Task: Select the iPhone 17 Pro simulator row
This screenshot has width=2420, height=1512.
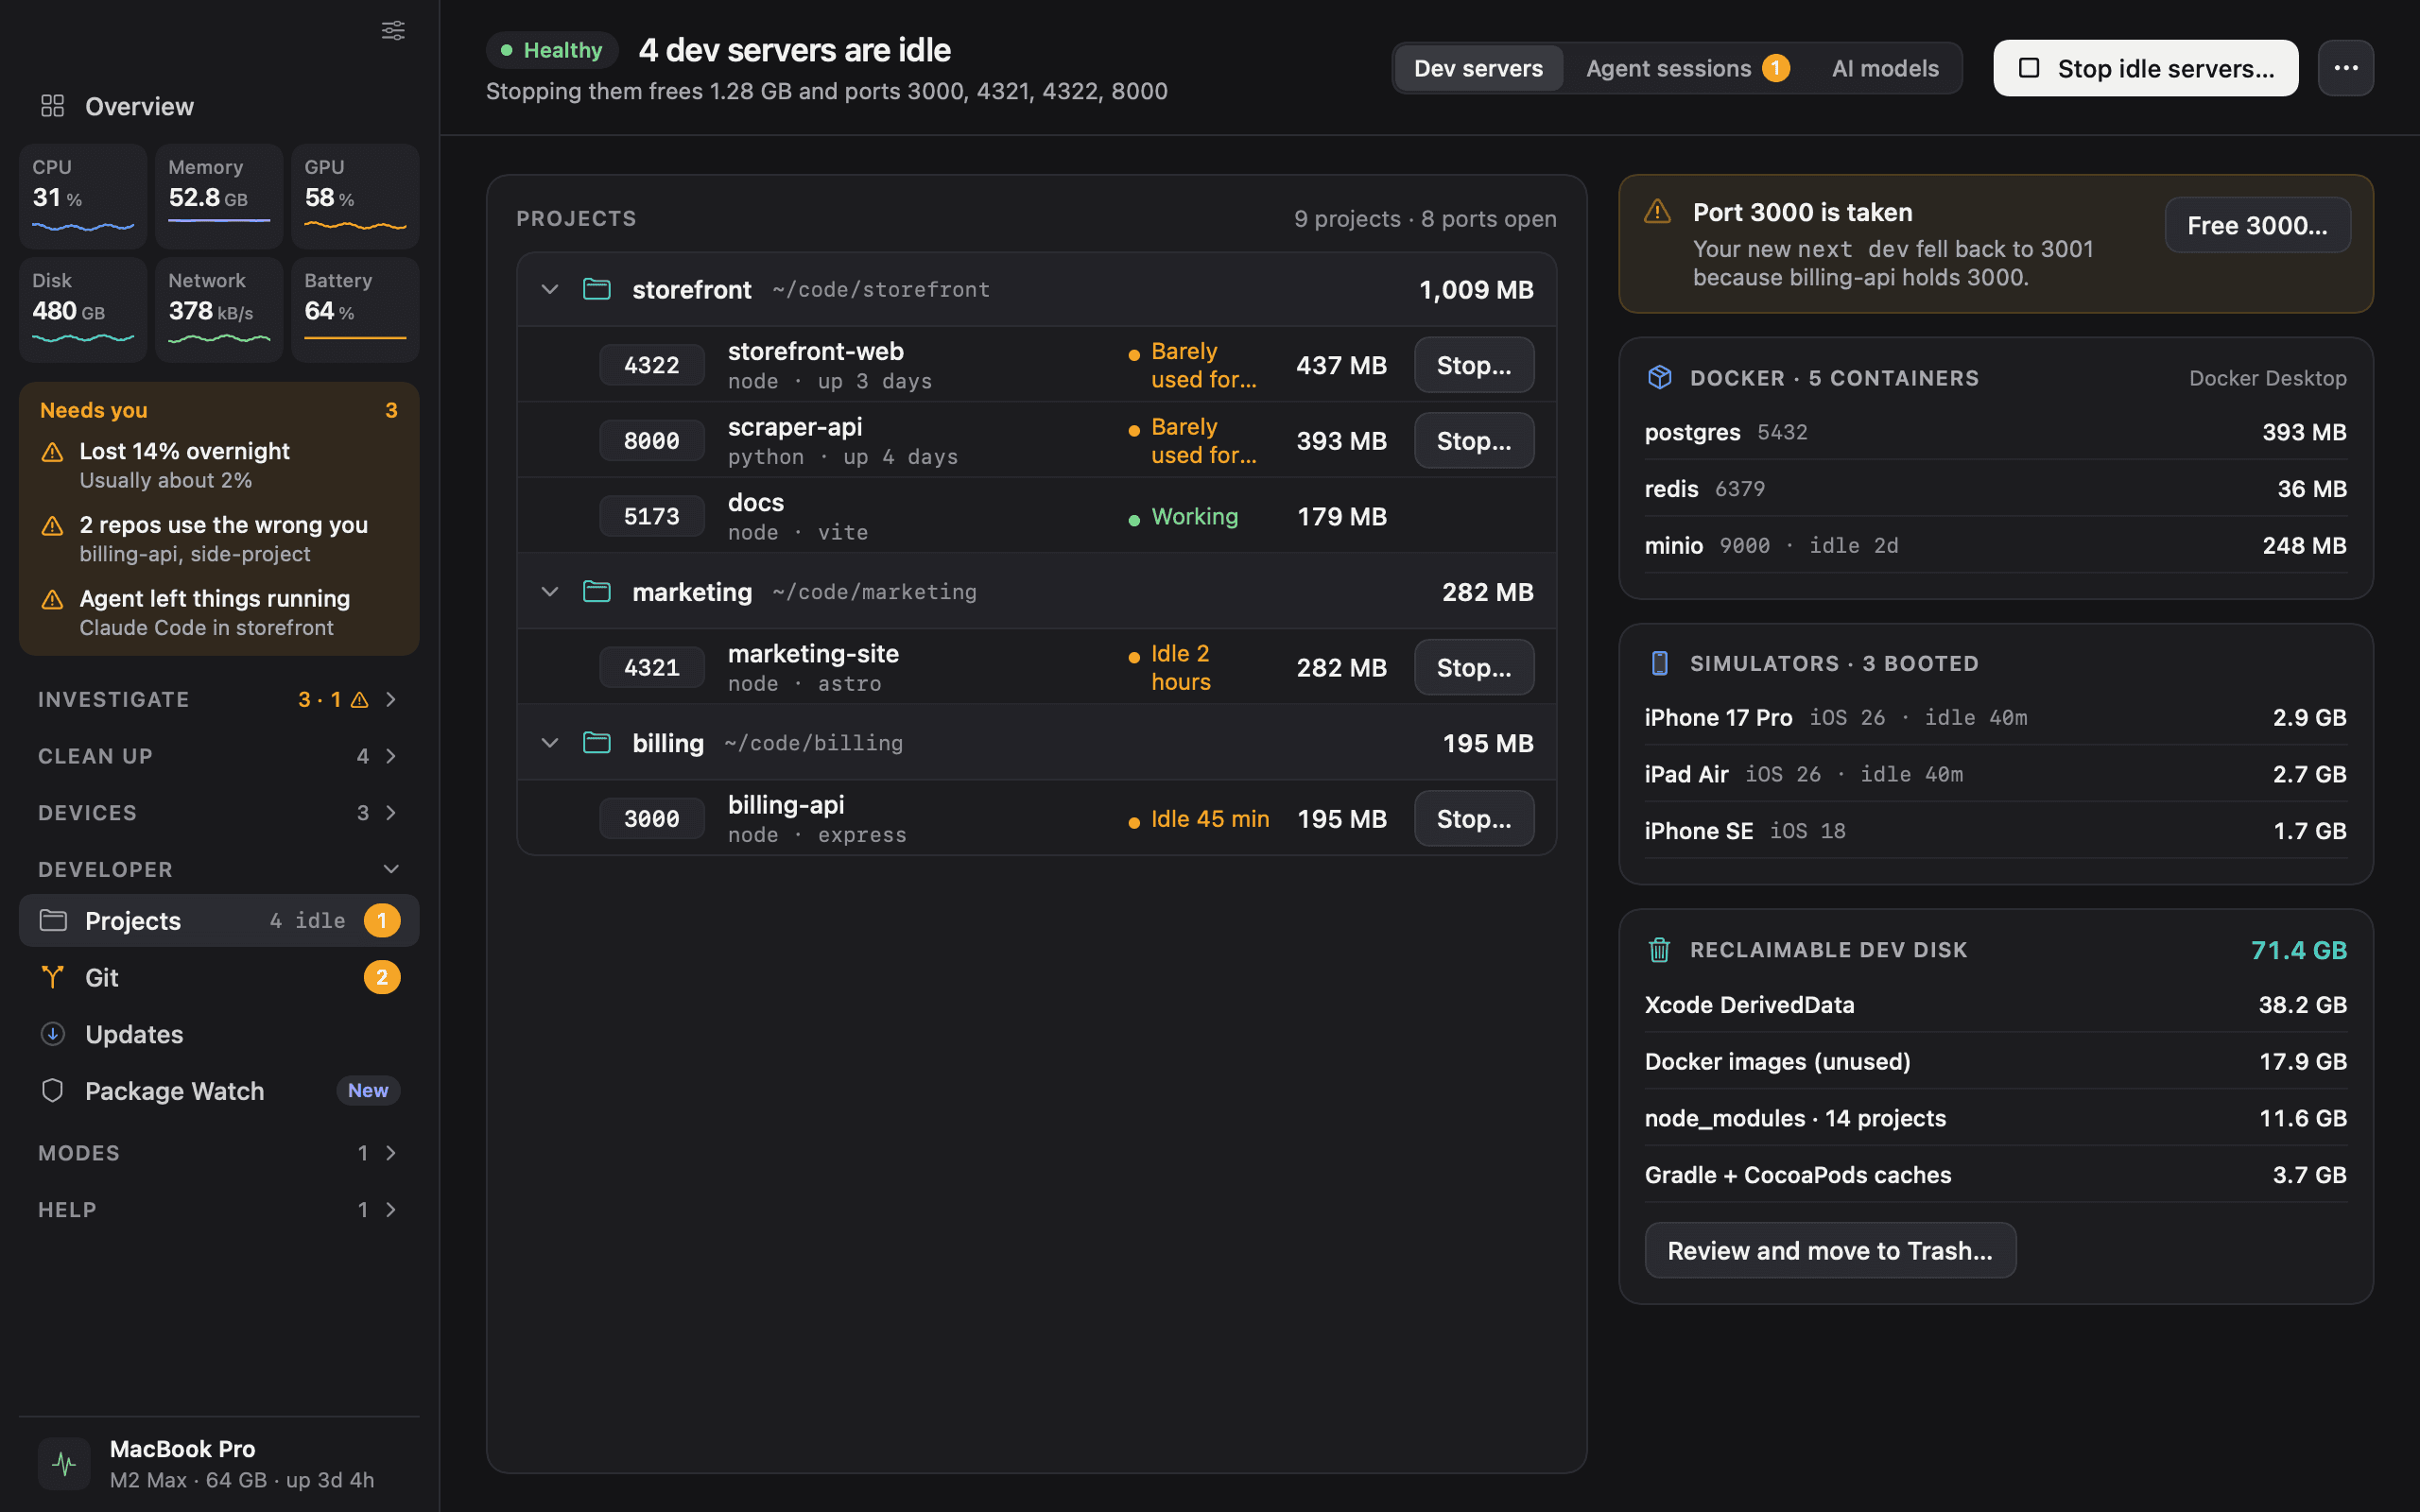Action: 1995,717
